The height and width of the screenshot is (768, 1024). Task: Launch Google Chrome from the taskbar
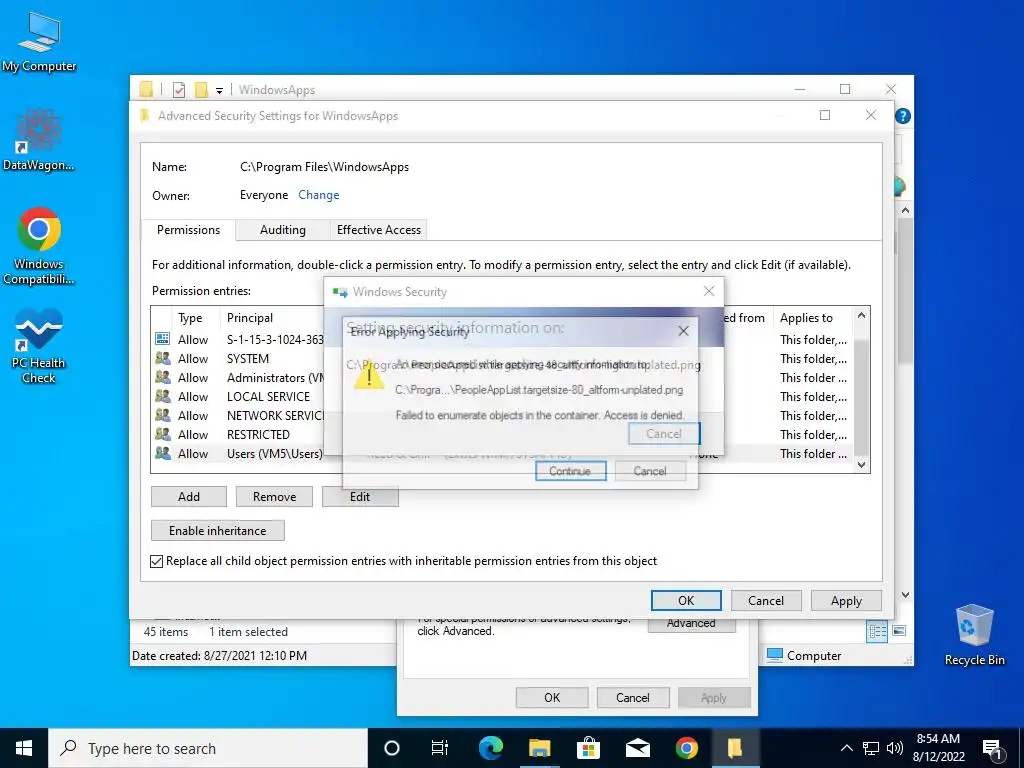click(x=686, y=748)
